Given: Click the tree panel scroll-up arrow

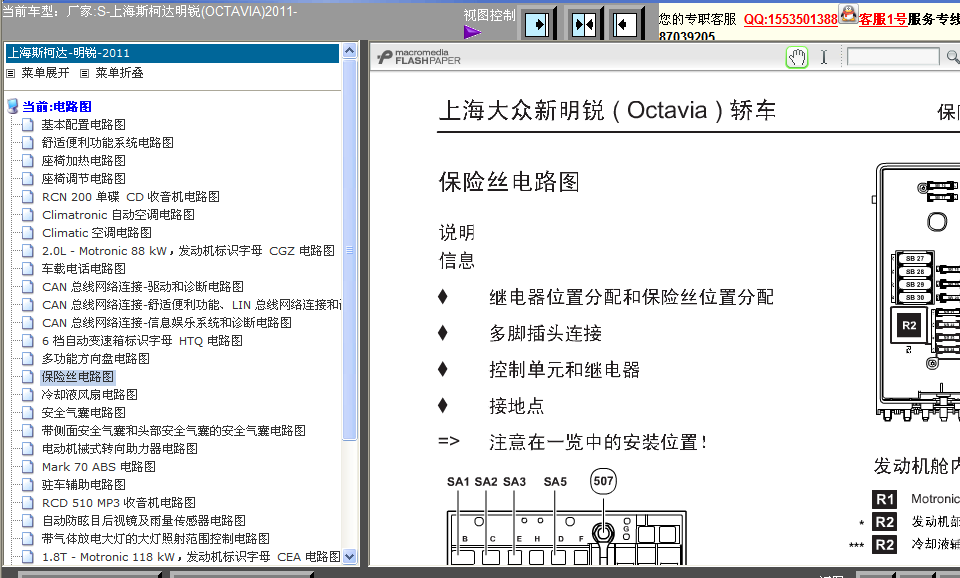Looking at the screenshot, I should point(350,51).
